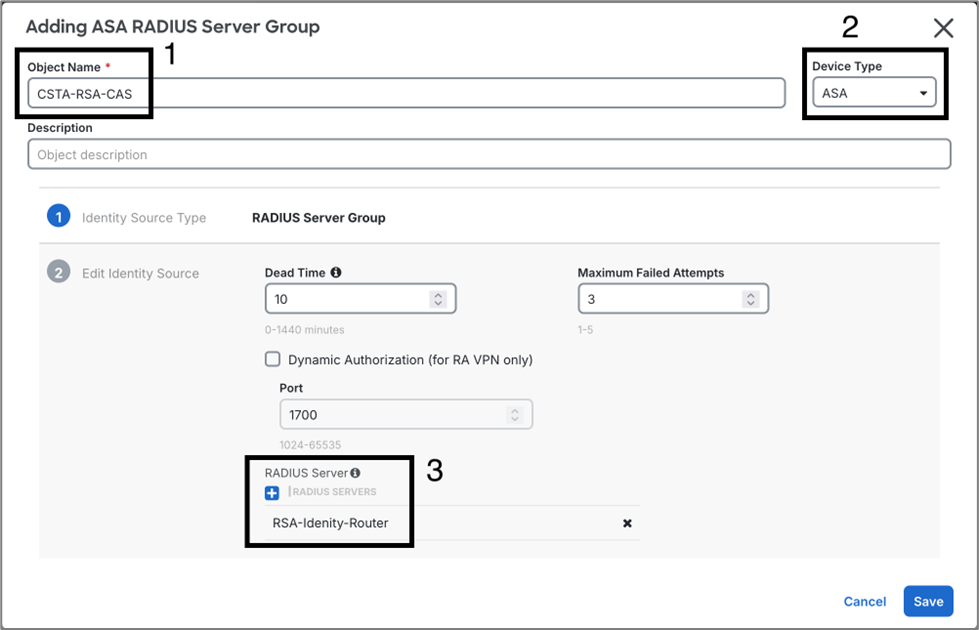The width and height of the screenshot is (979, 630).
Task: Enable Dynamic Authorization checkbox
Action: click(272, 359)
